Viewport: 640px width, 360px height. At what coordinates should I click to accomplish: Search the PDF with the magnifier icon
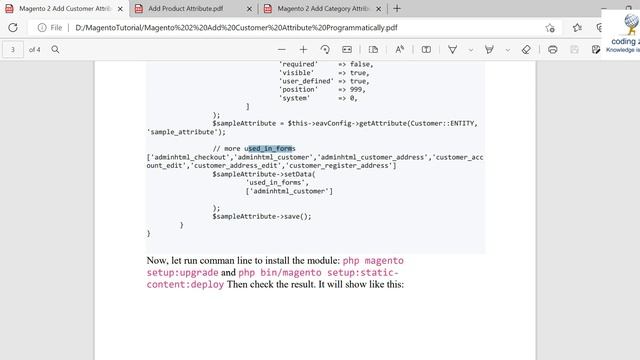pyautogui.click(x=55, y=49)
